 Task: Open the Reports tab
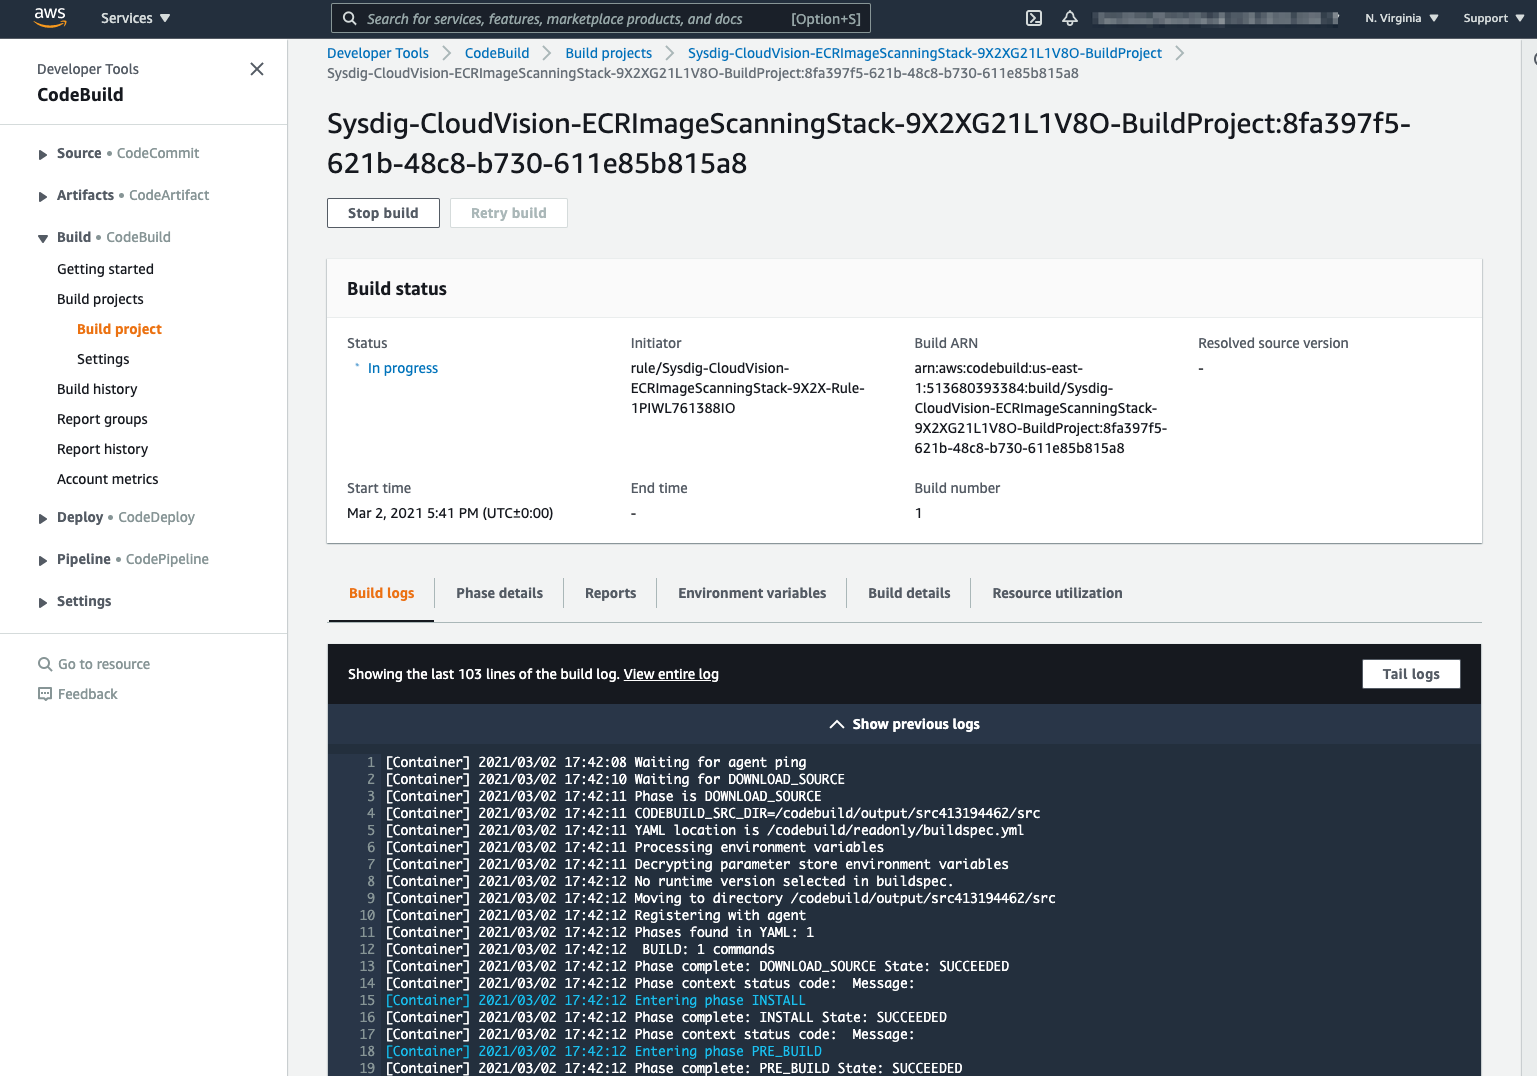[610, 593]
